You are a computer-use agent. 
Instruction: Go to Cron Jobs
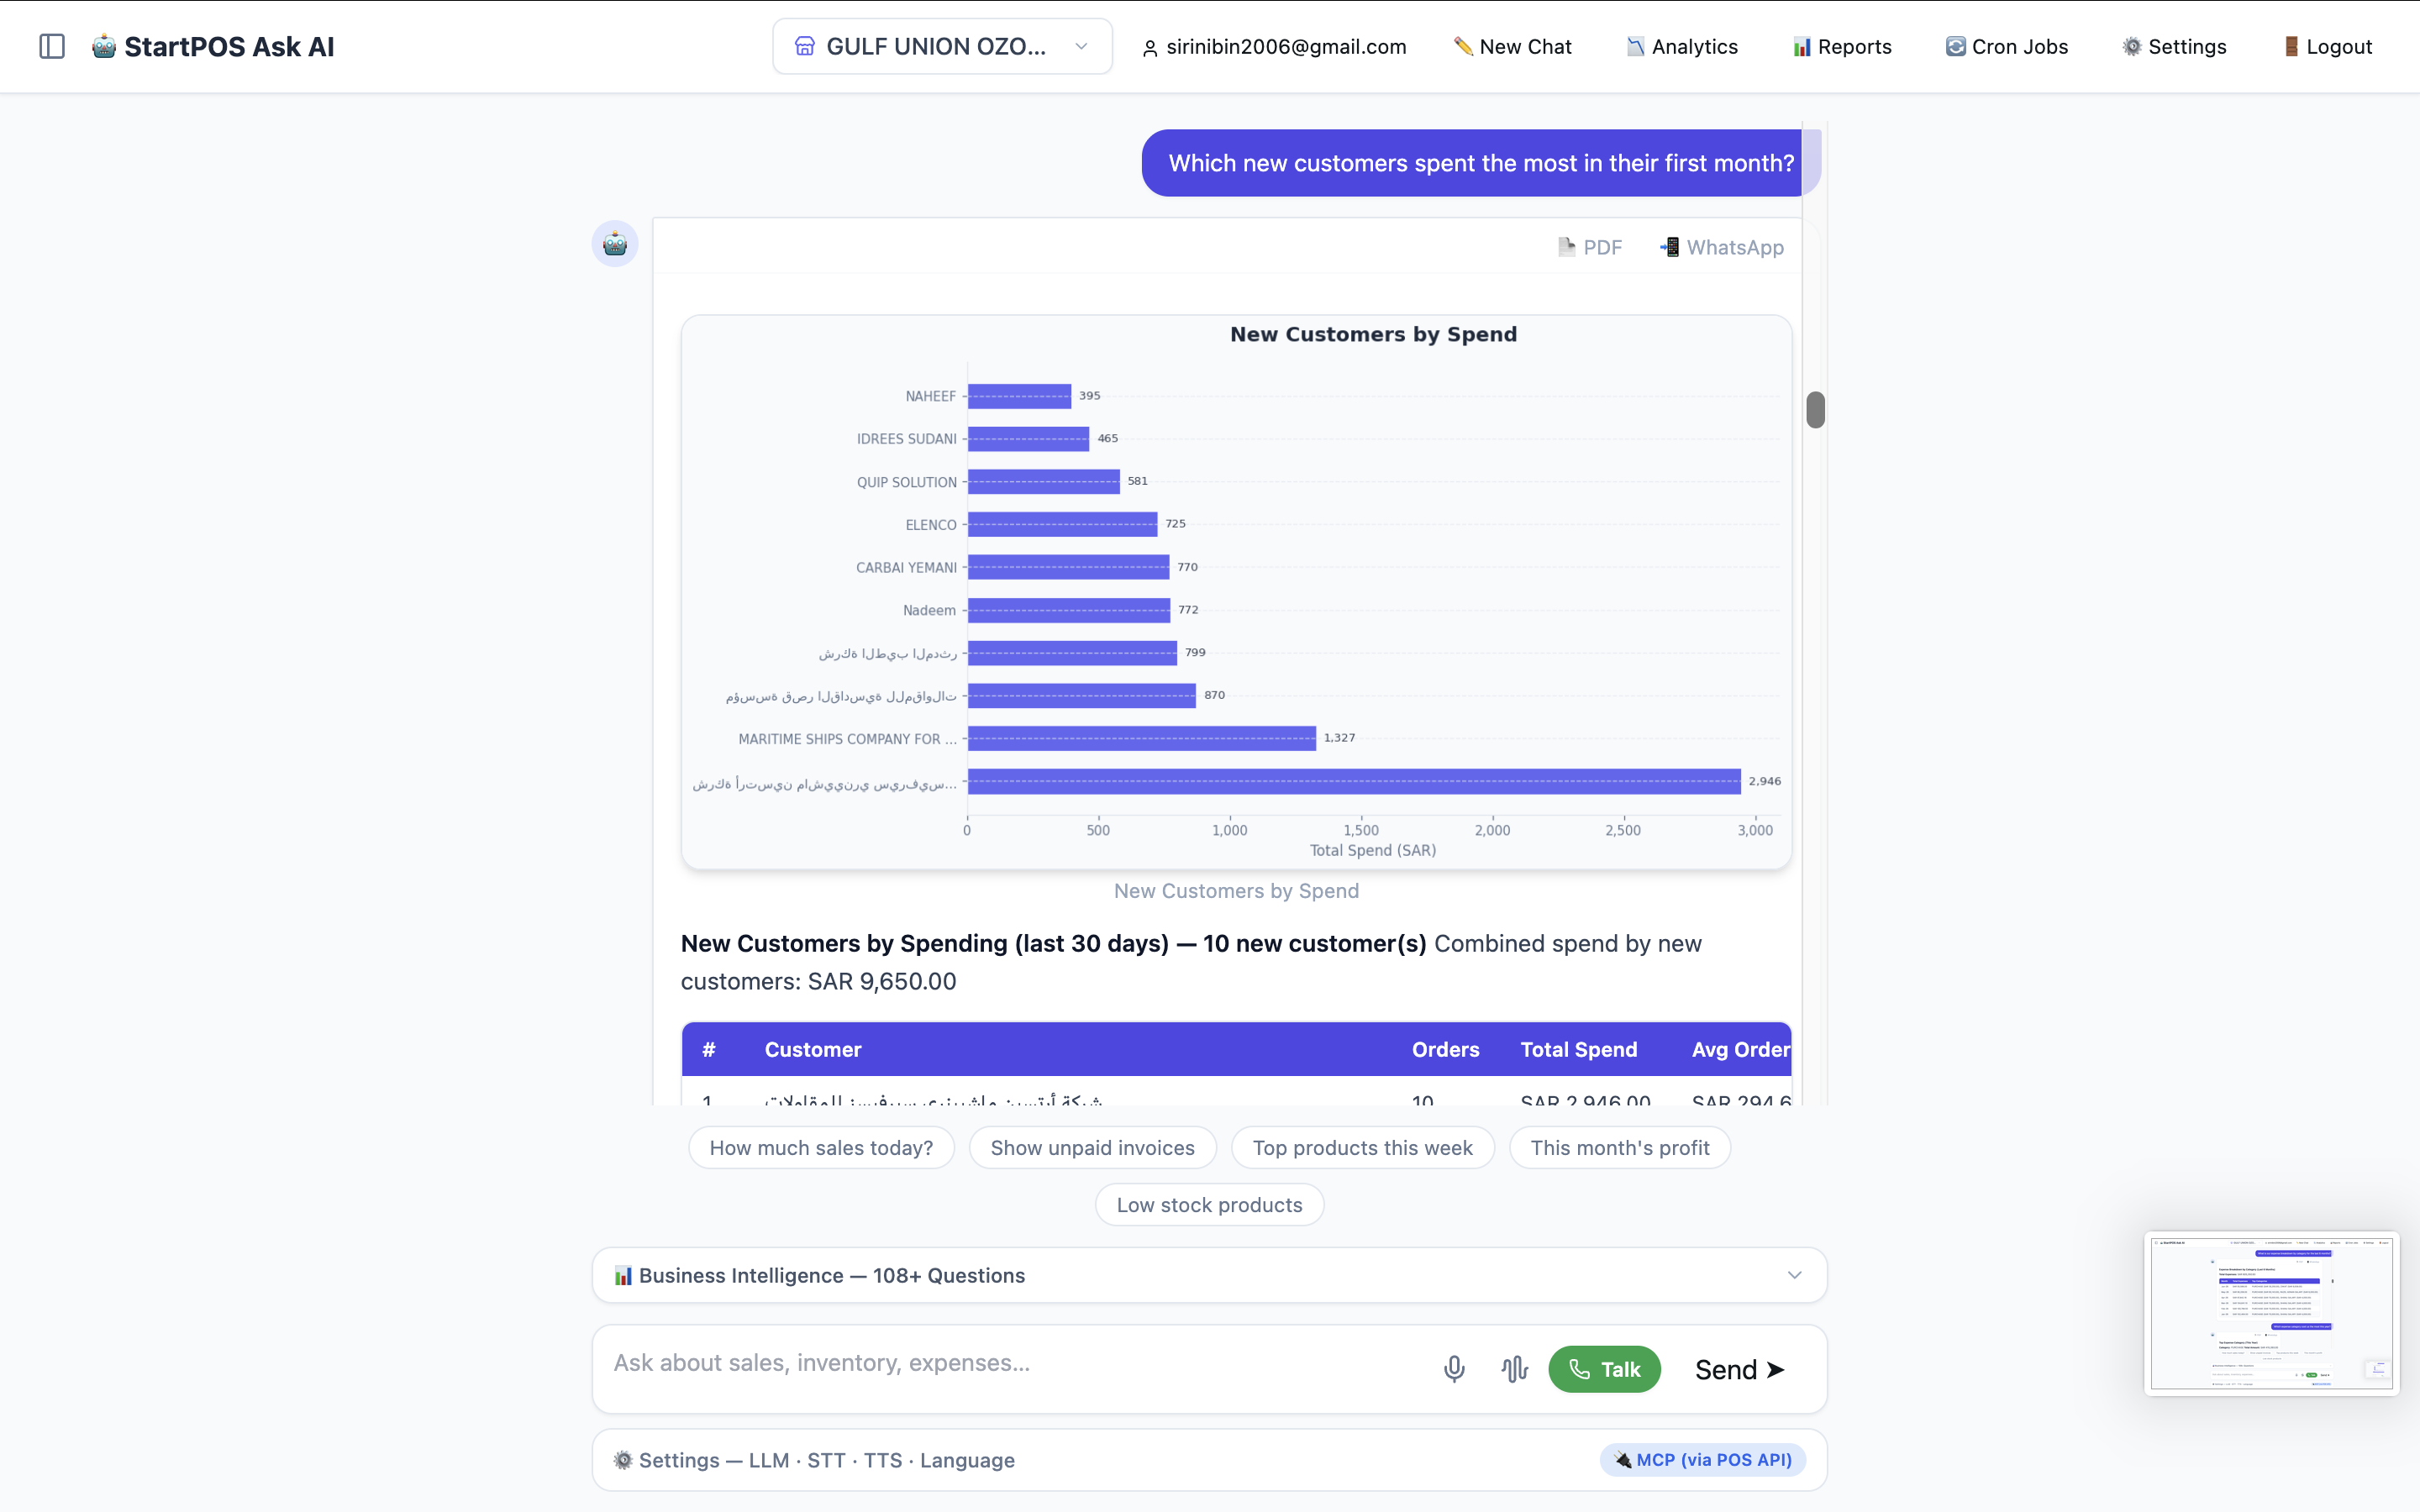pos(2006,46)
